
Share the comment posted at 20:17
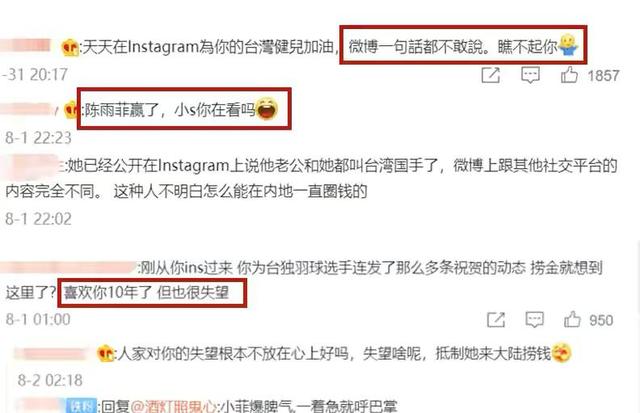pos(491,75)
